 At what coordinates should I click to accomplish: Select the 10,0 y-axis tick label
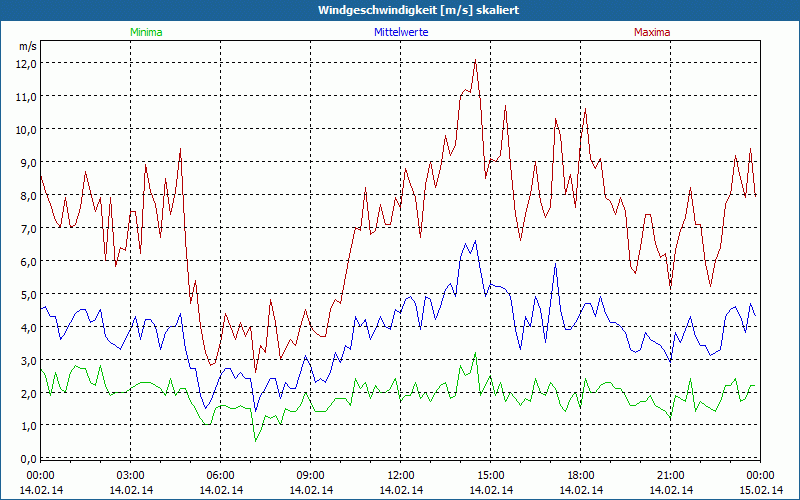pos(26,129)
